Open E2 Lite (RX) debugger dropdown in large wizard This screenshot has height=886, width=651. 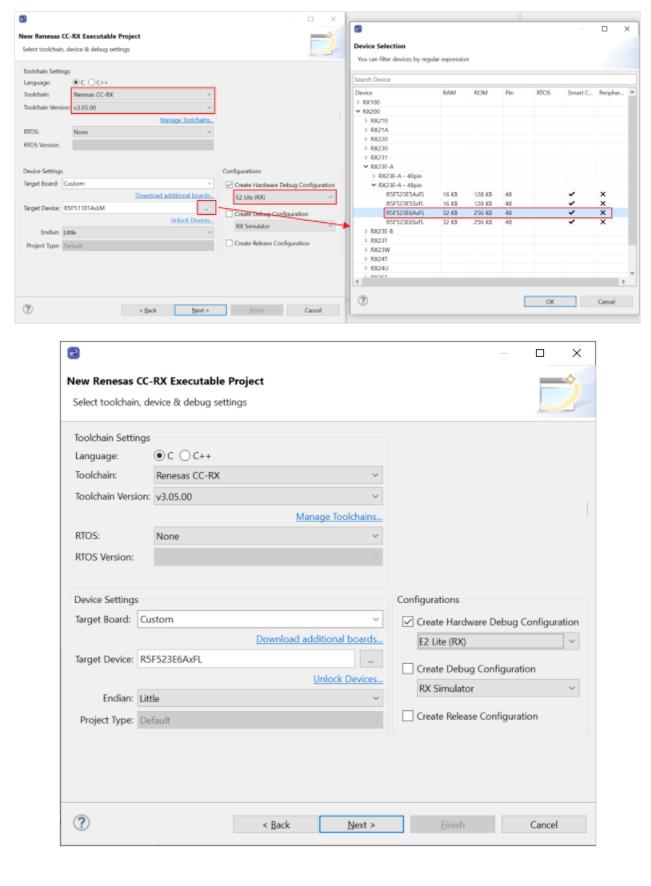pos(498,641)
